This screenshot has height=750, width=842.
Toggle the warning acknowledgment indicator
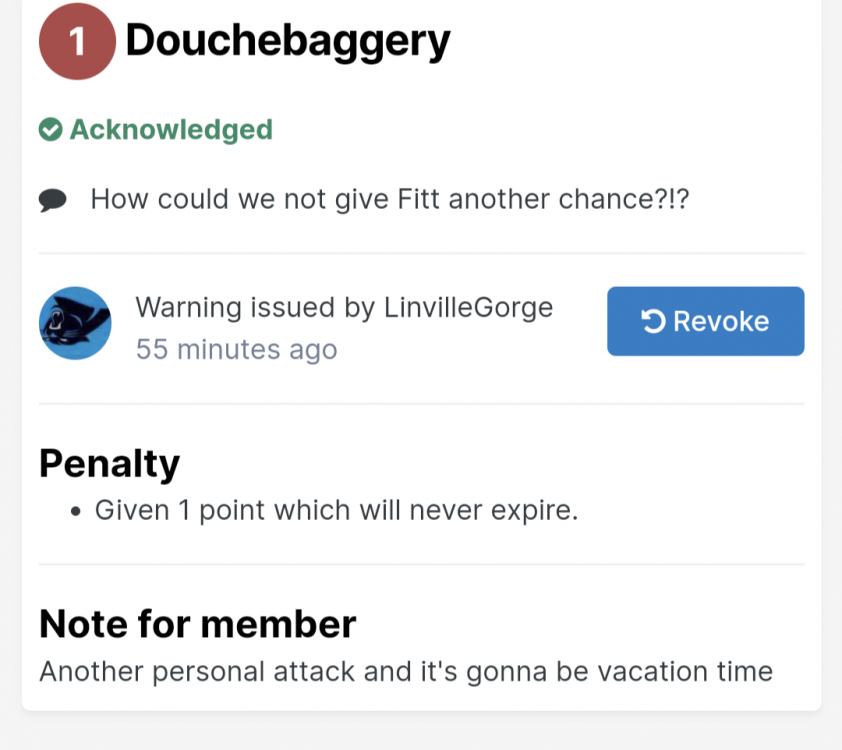click(x=155, y=129)
